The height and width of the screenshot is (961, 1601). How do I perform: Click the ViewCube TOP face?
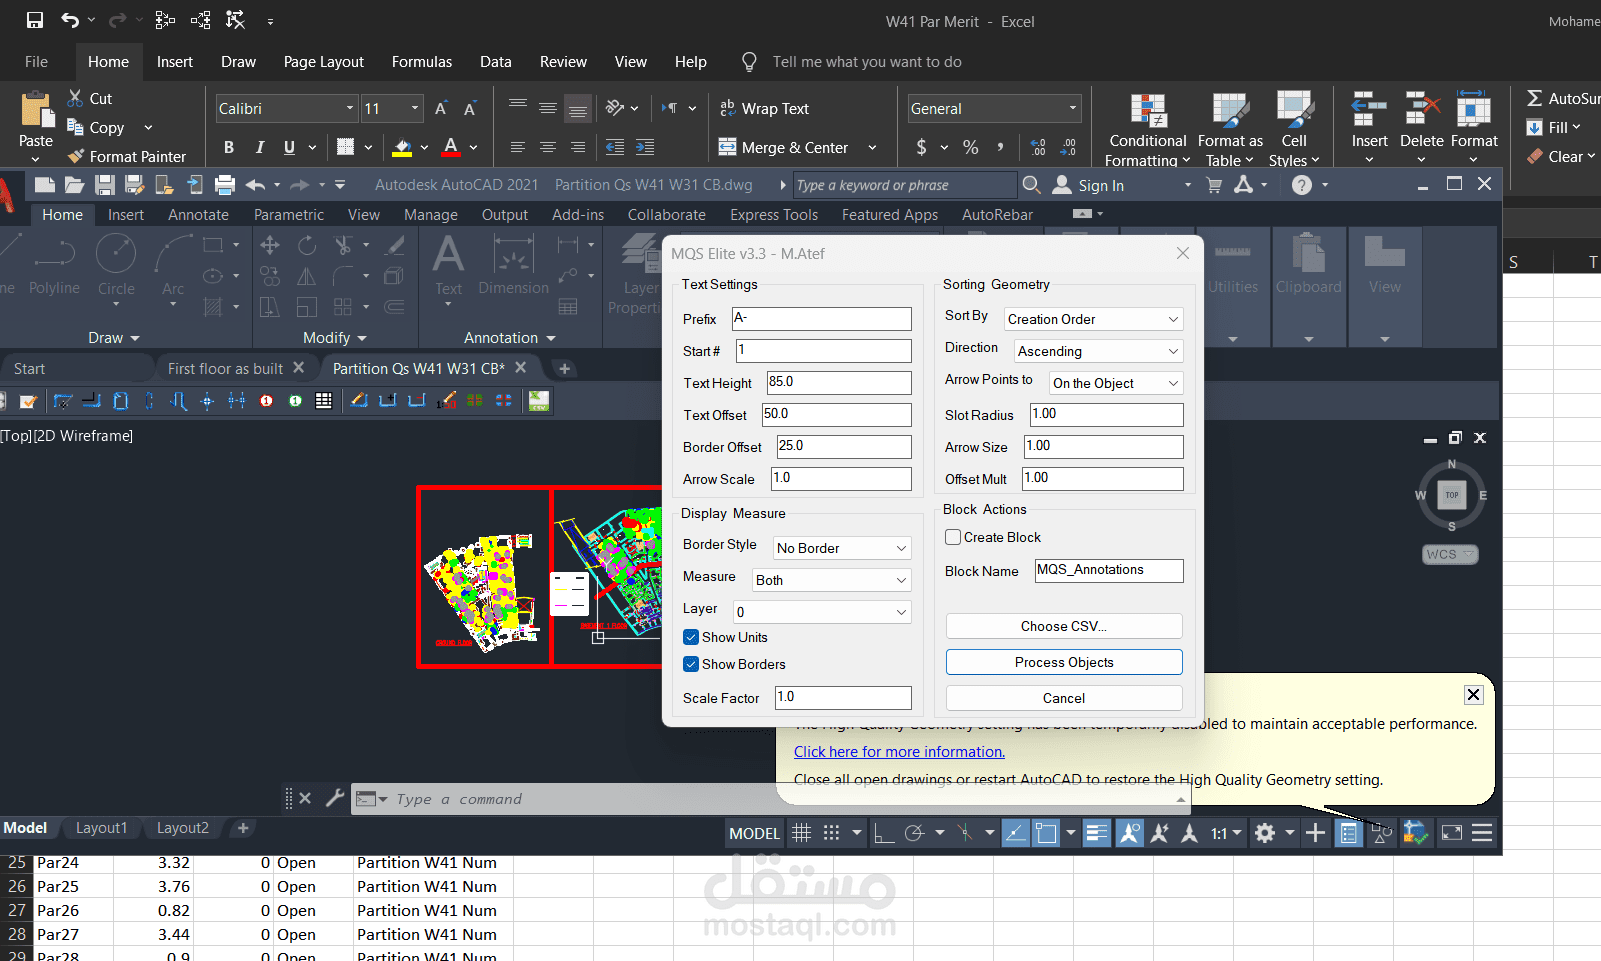(1452, 494)
